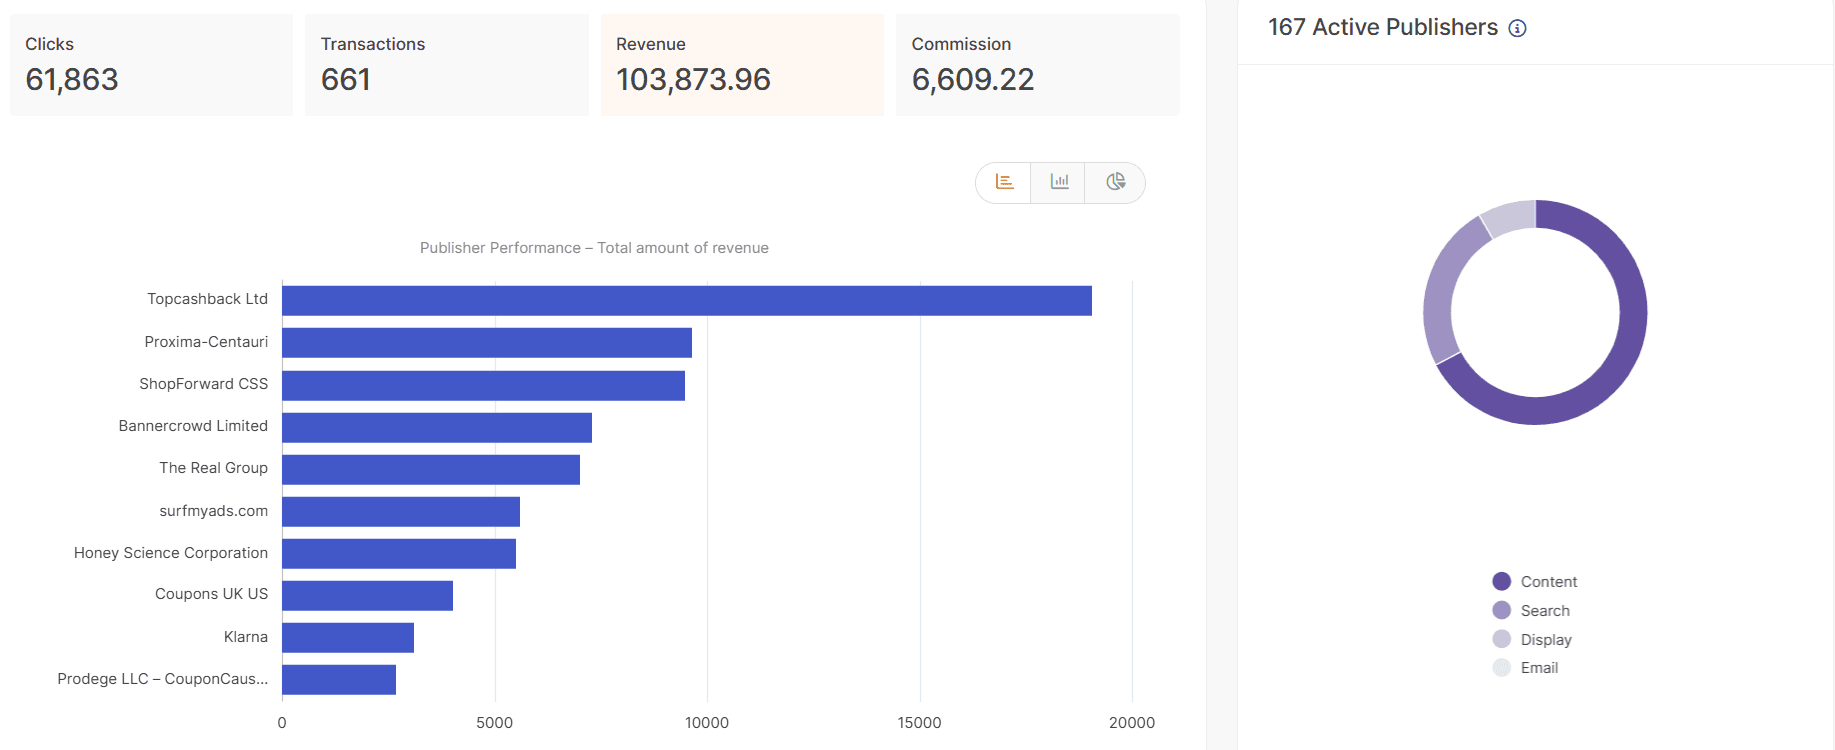Click the Content legend label
Image resolution: width=1835 pixels, height=750 pixels.
pyautogui.click(x=1549, y=582)
